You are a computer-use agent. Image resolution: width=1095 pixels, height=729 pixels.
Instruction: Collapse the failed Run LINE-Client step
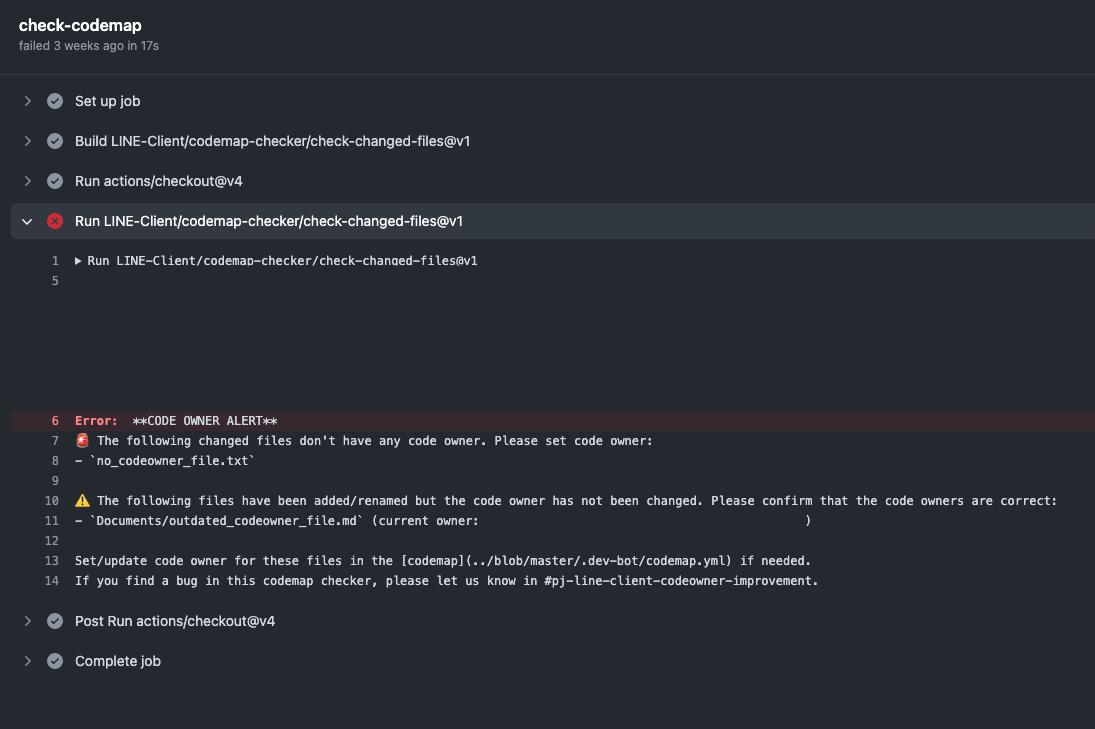pyautogui.click(x=28, y=221)
